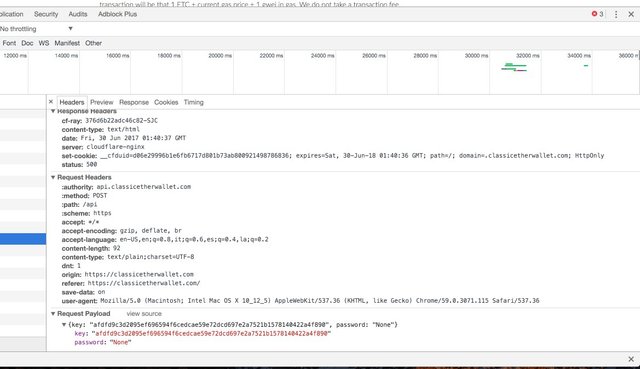Collapse the Request Payload section

(x=53, y=313)
